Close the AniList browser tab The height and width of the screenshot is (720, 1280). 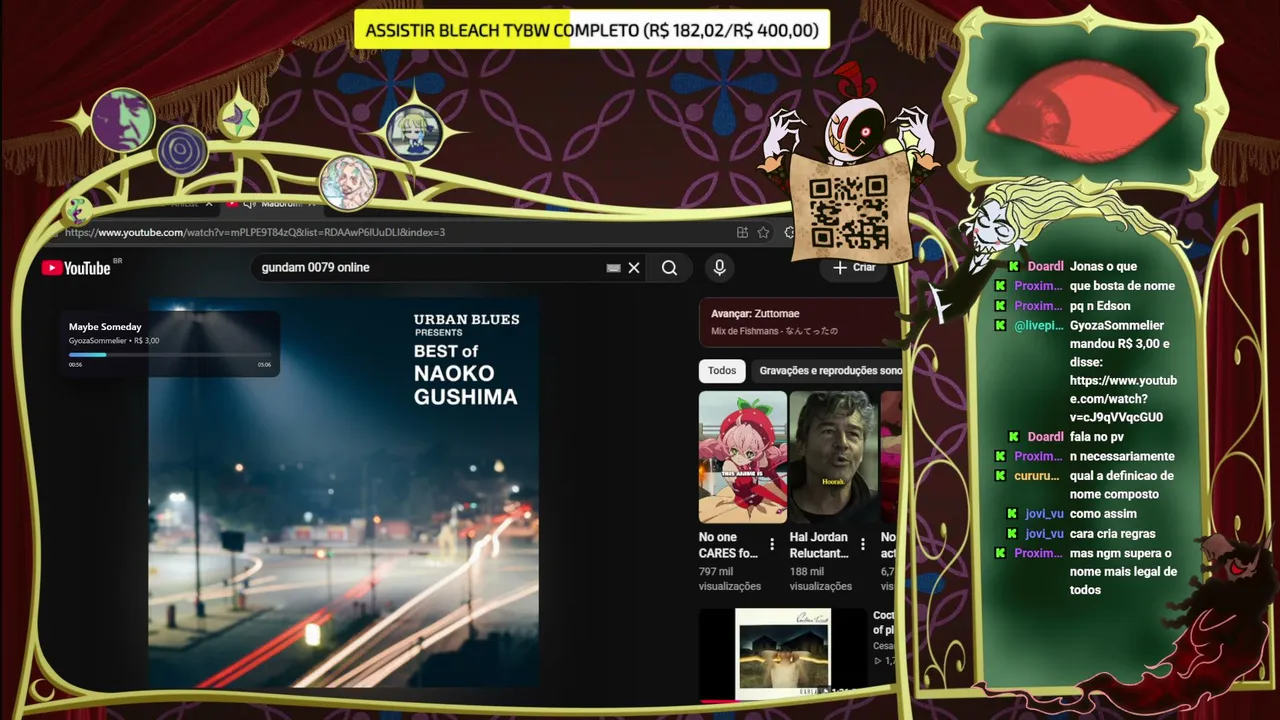209,203
